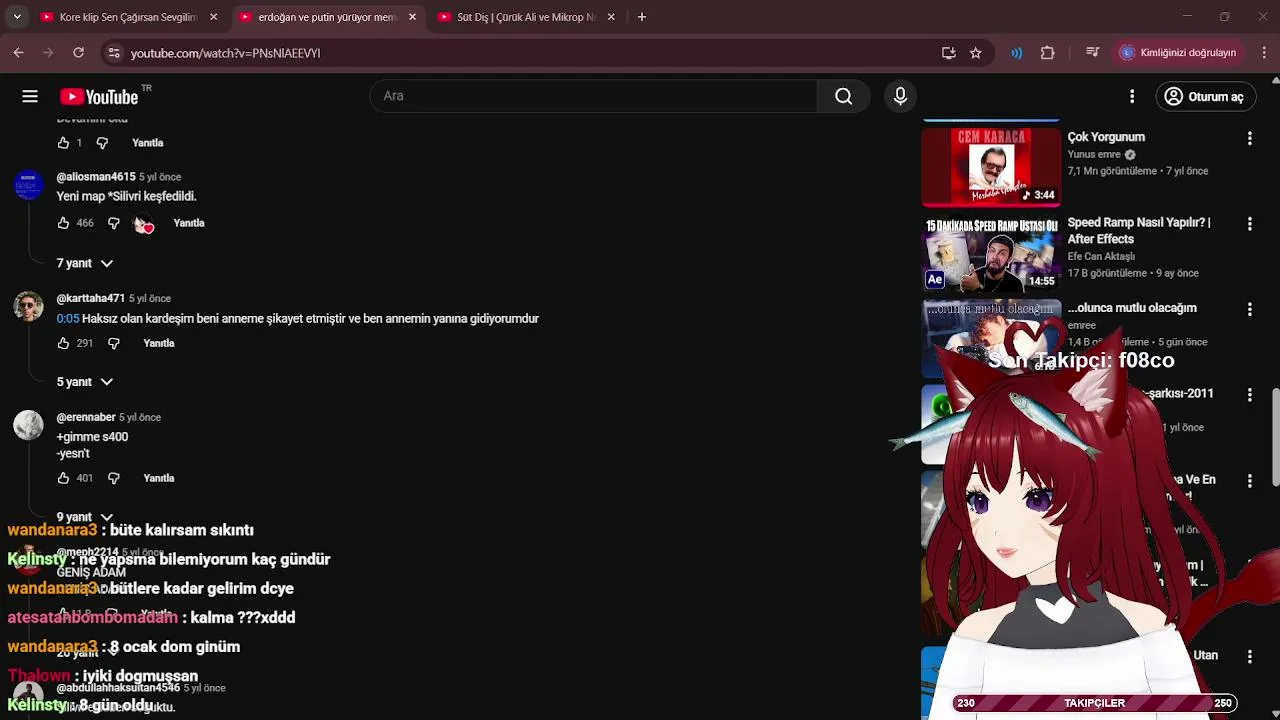Close the erdoğan ve putin tab
Screen dimensions: 1280x720
point(412,17)
